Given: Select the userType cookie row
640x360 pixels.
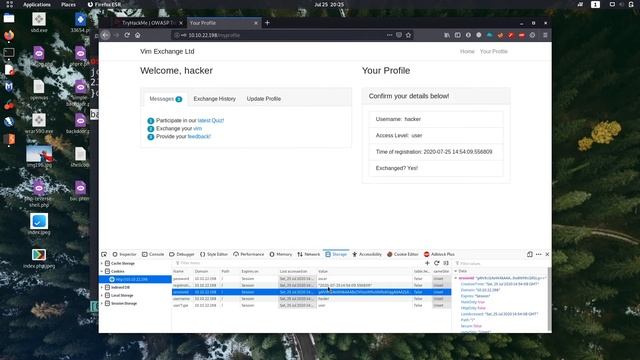Looking at the screenshot, I should 311,305.
